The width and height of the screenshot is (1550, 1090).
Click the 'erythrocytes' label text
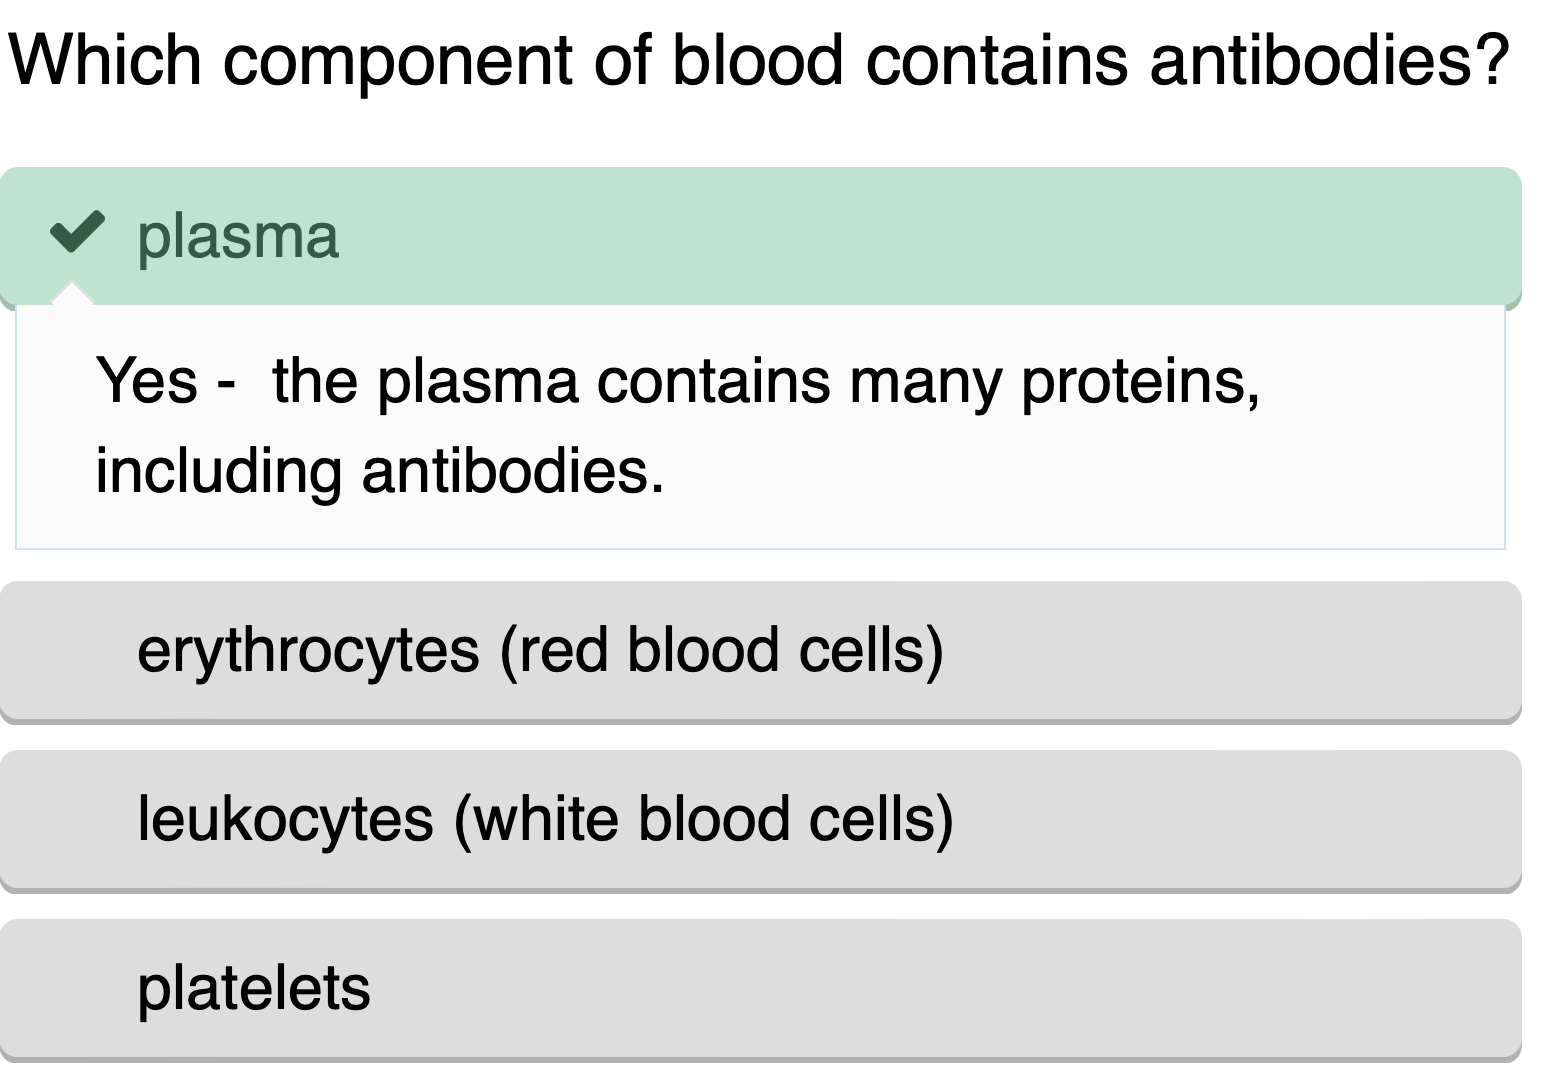tap(308, 650)
